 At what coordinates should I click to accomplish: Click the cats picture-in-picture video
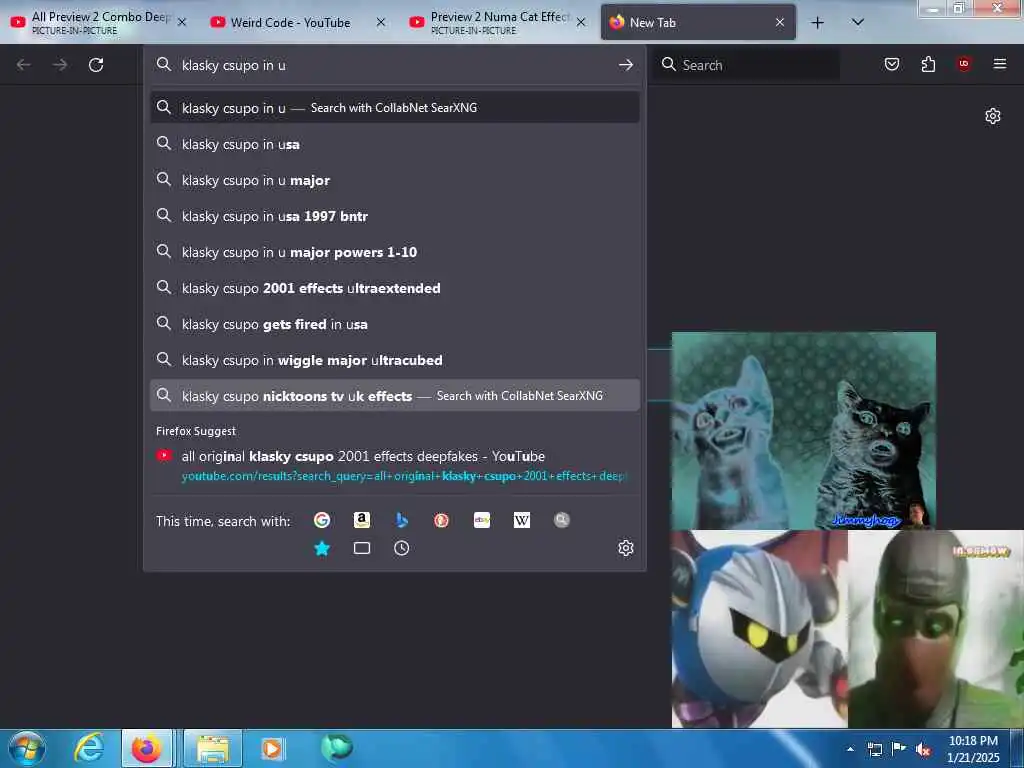coord(803,430)
